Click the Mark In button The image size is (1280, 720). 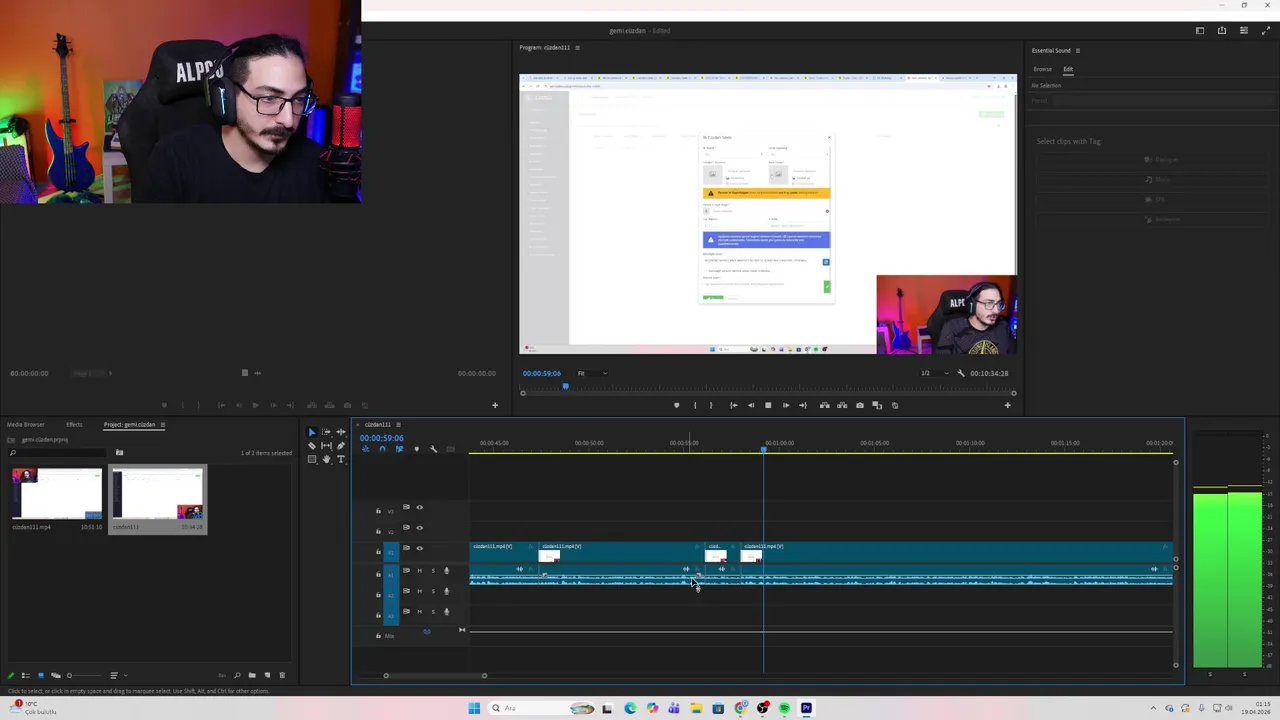coord(695,405)
